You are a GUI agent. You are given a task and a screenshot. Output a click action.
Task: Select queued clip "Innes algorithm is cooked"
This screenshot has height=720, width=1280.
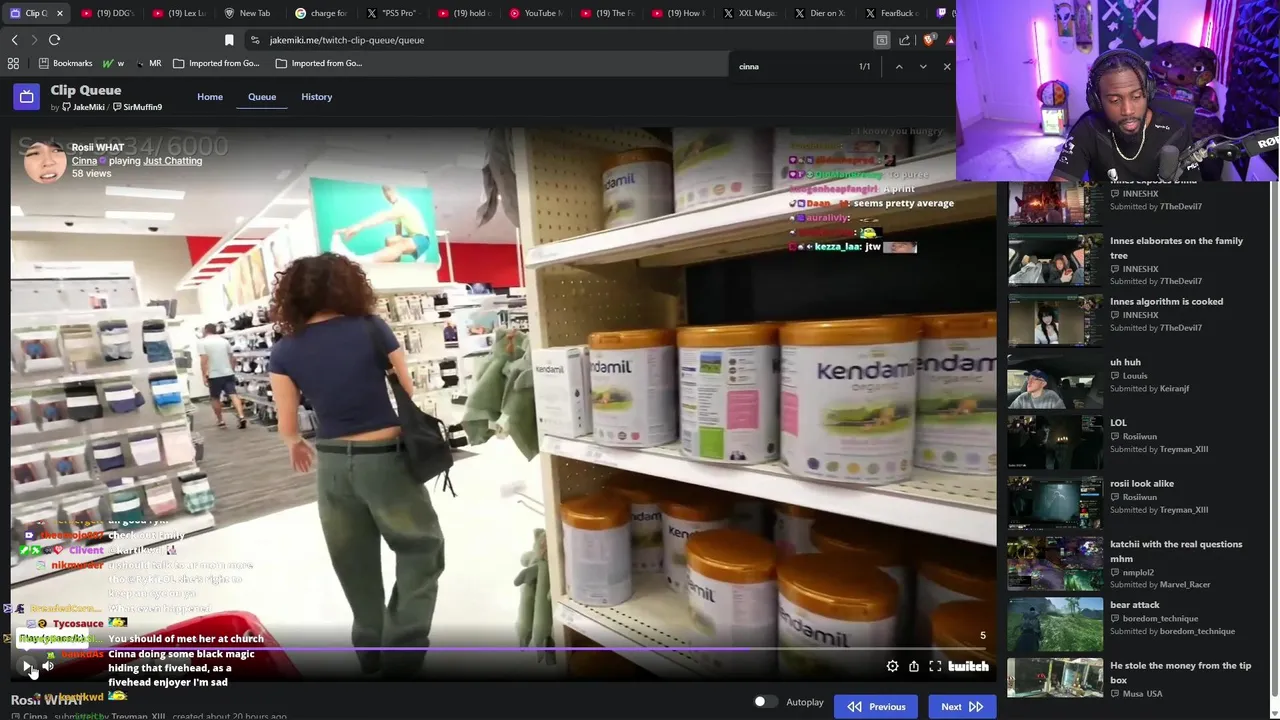[1138, 321]
